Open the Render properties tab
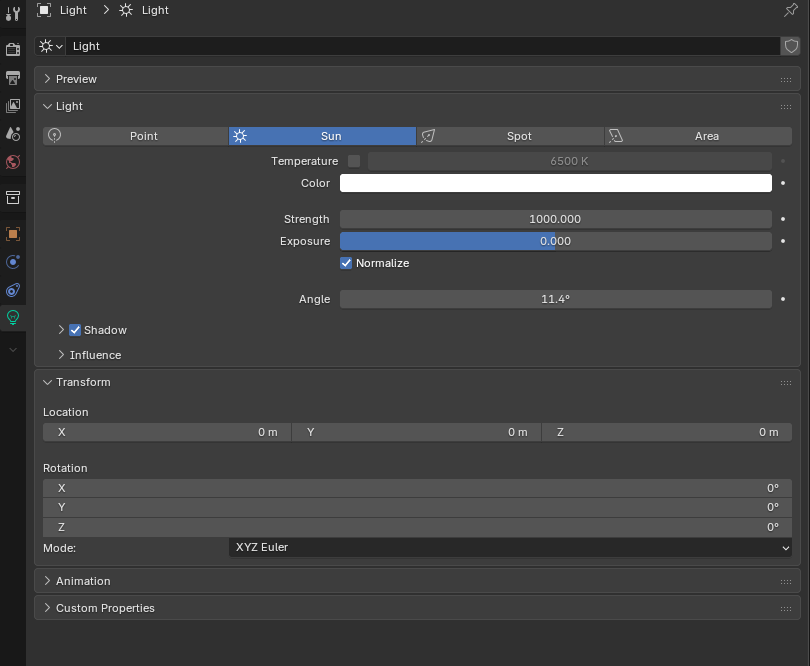This screenshot has height=666, width=810. coord(13,49)
